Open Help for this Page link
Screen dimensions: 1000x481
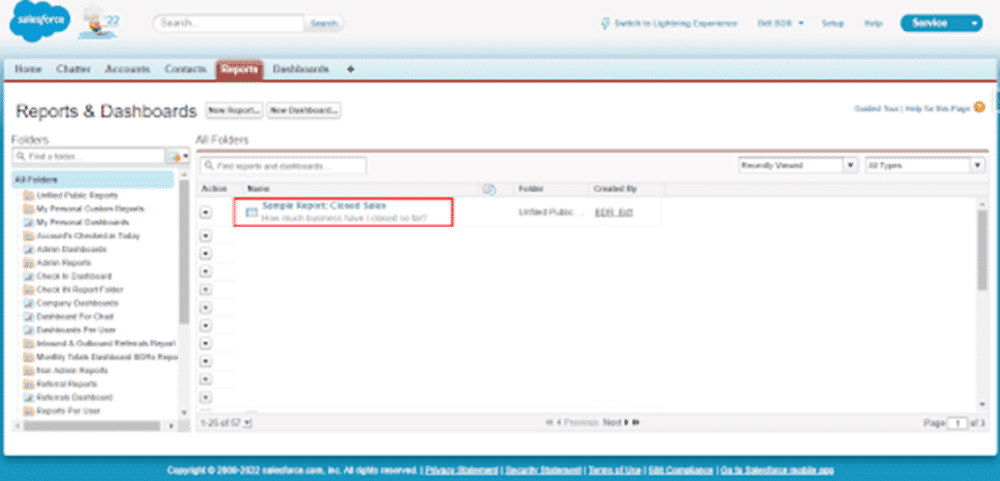(936, 108)
